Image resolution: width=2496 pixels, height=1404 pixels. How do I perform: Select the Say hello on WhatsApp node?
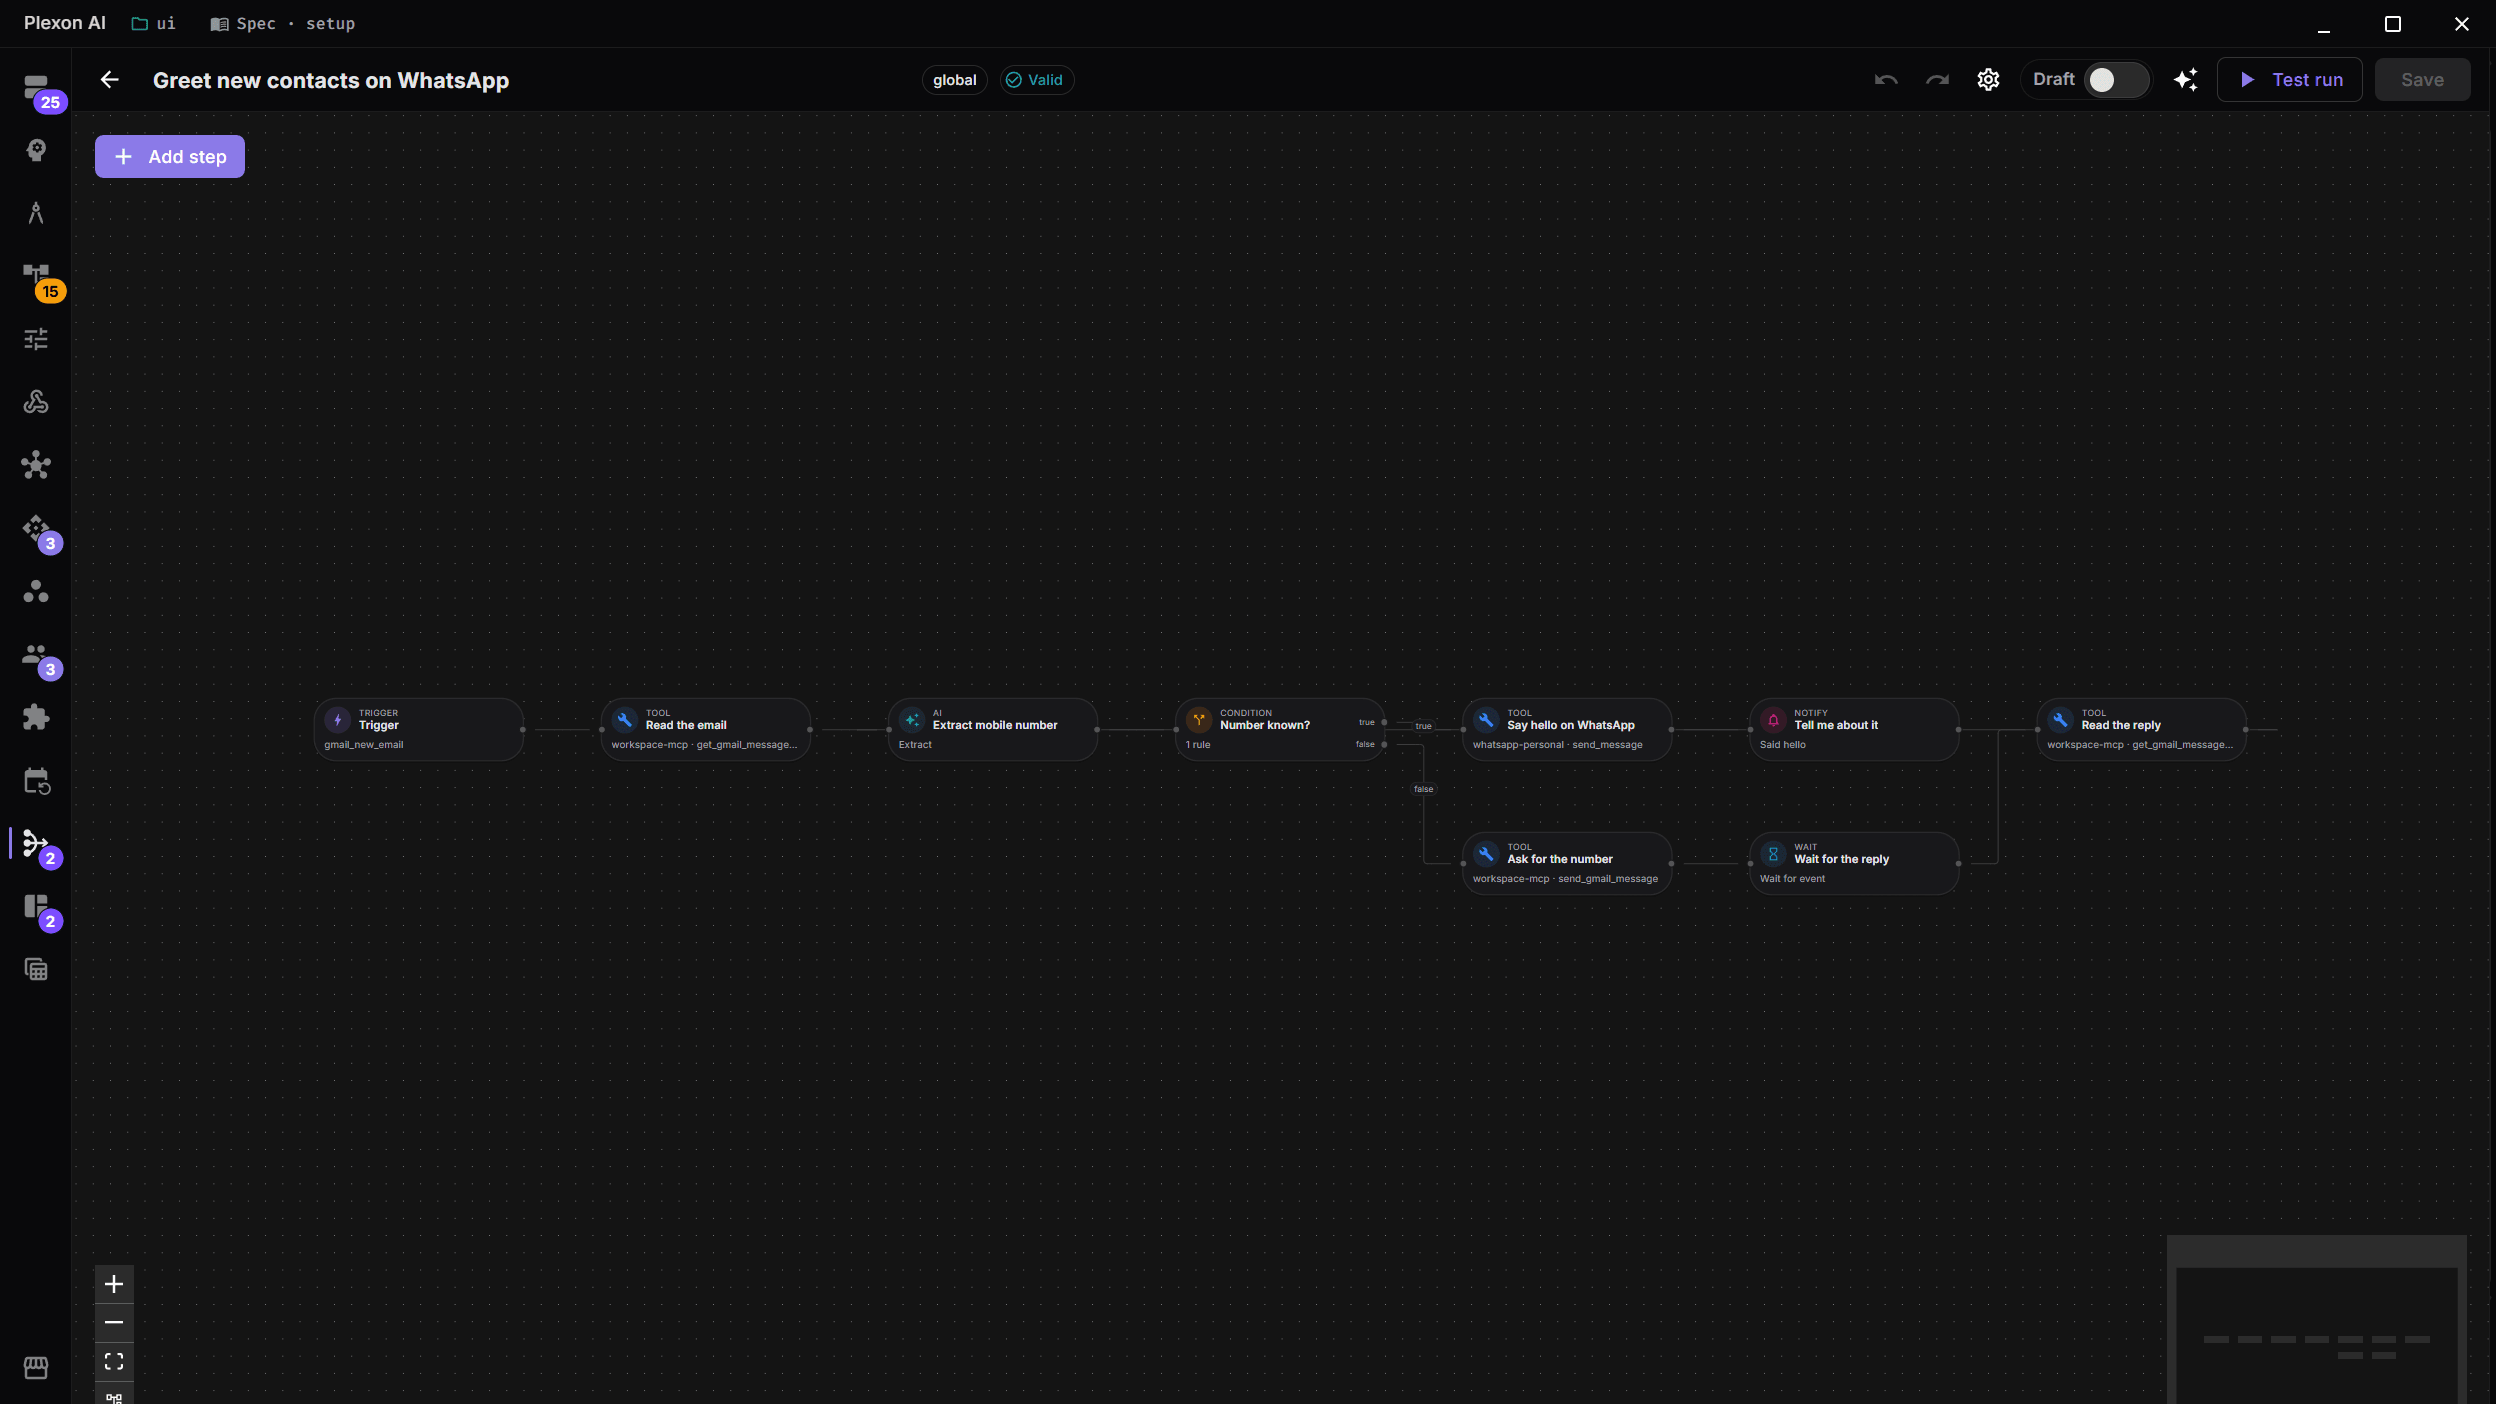pos(1567,730)
